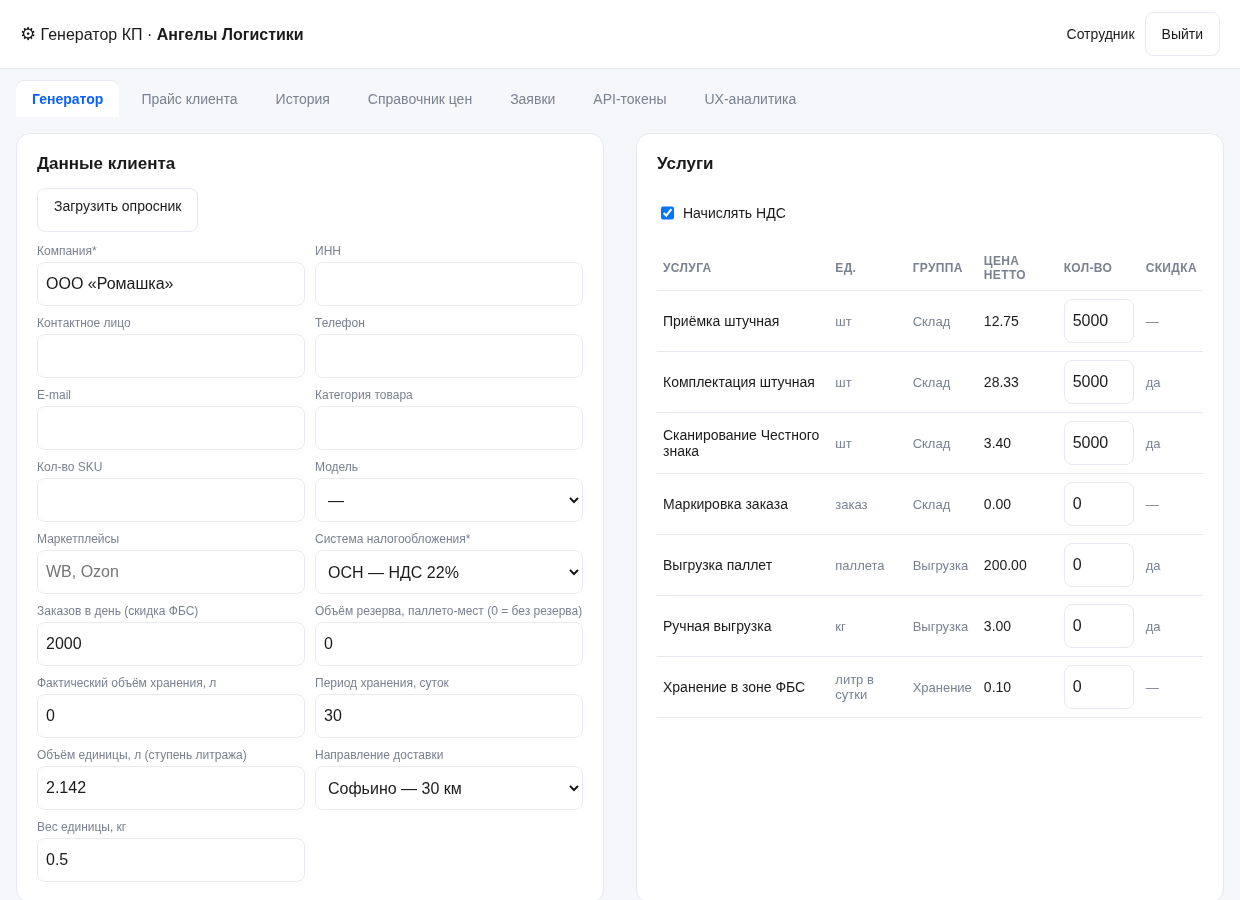Click the Объём резерва input field

[449, 644]
